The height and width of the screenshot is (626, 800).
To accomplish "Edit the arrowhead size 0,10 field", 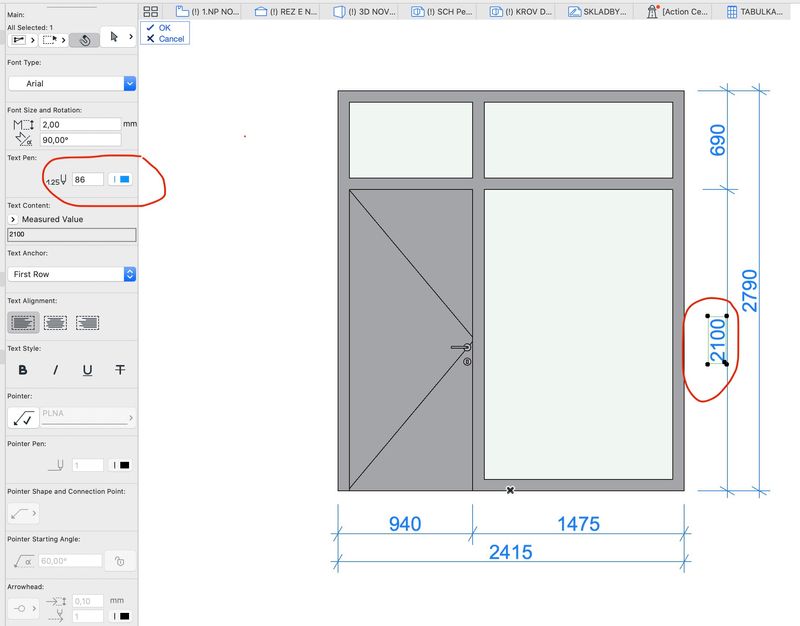I will click(x=88, y=601).
